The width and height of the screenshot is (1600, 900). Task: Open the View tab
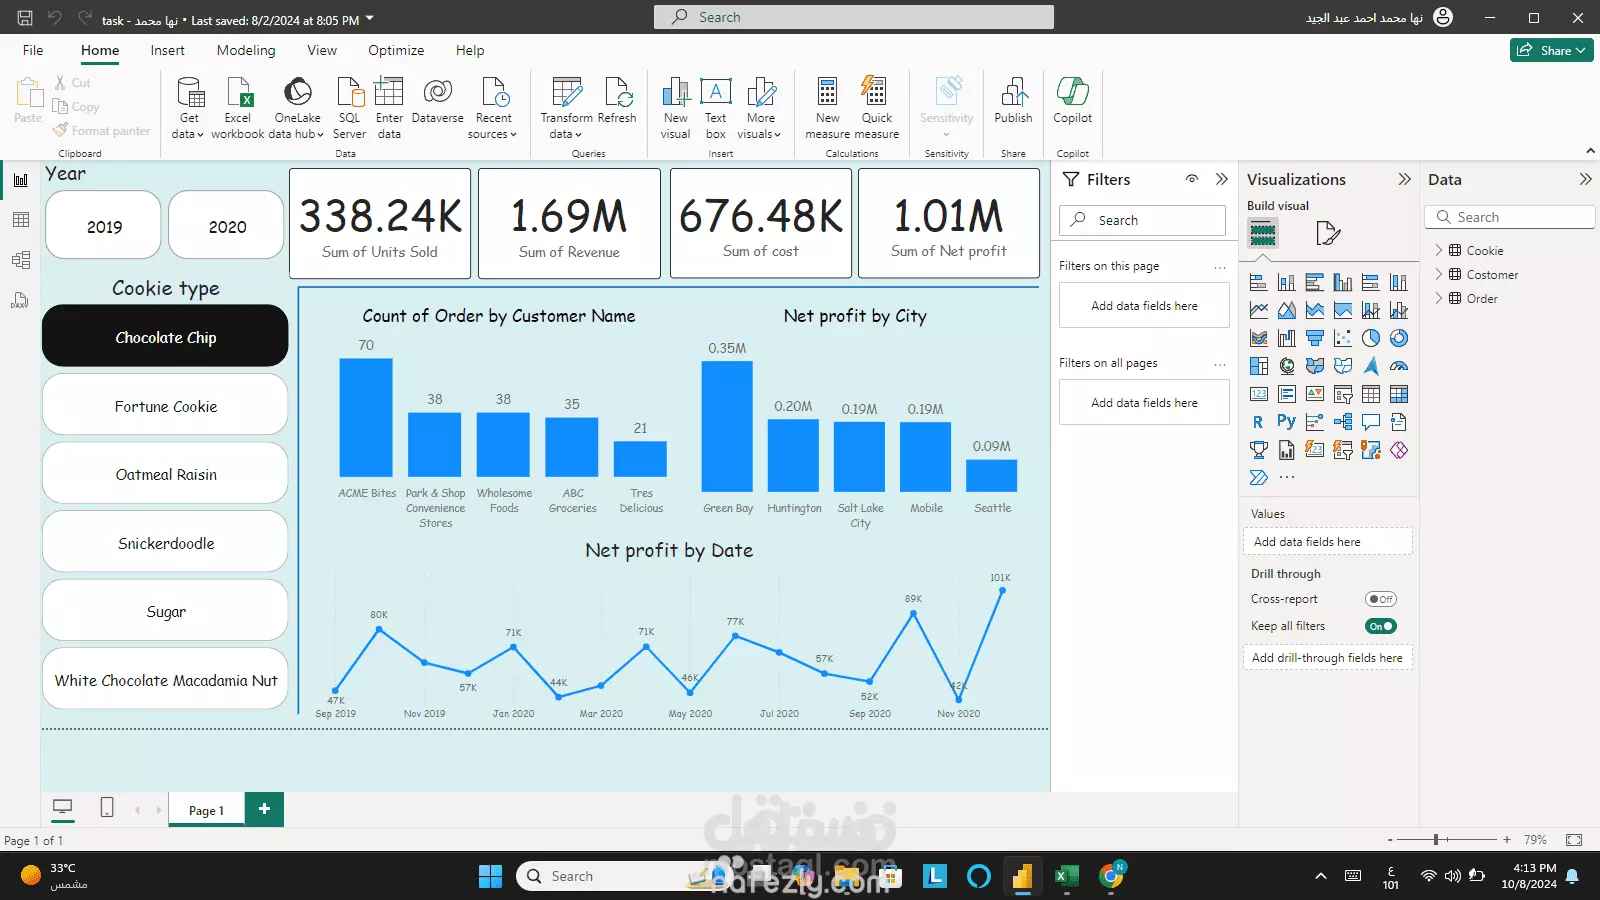click(322, 50)
